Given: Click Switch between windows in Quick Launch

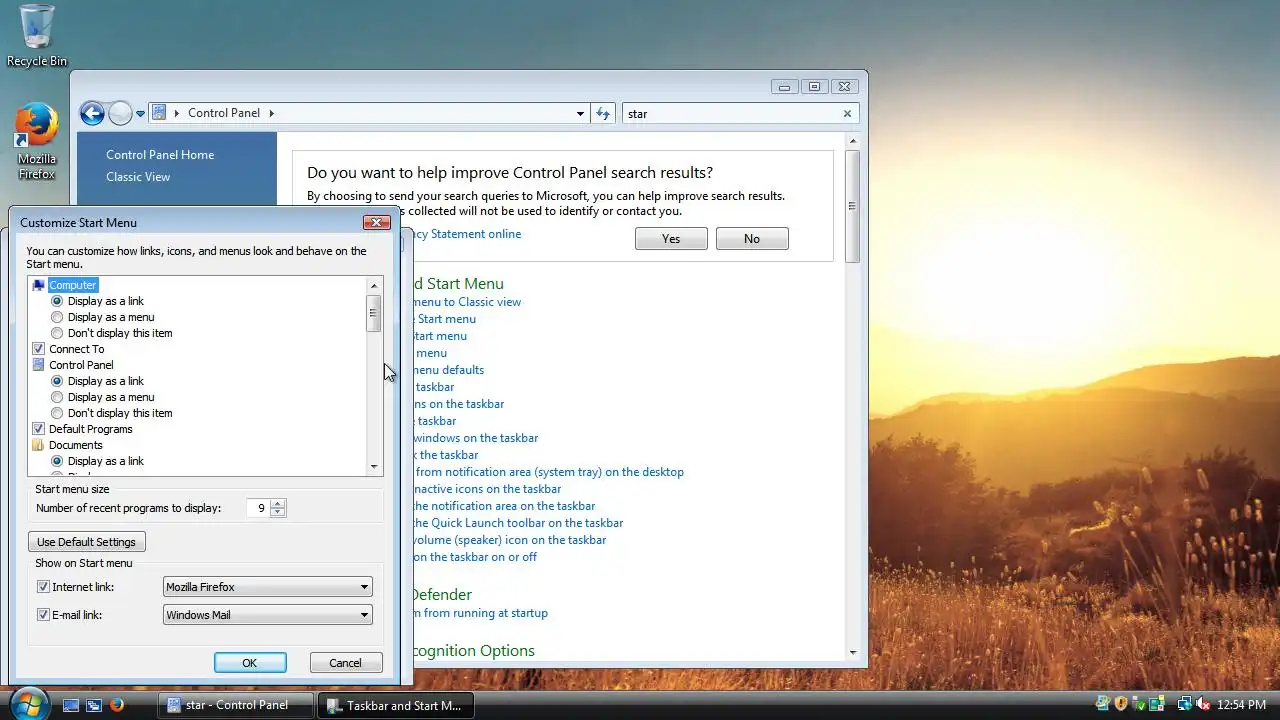Looking at the screenshot, I should point(94,705).
